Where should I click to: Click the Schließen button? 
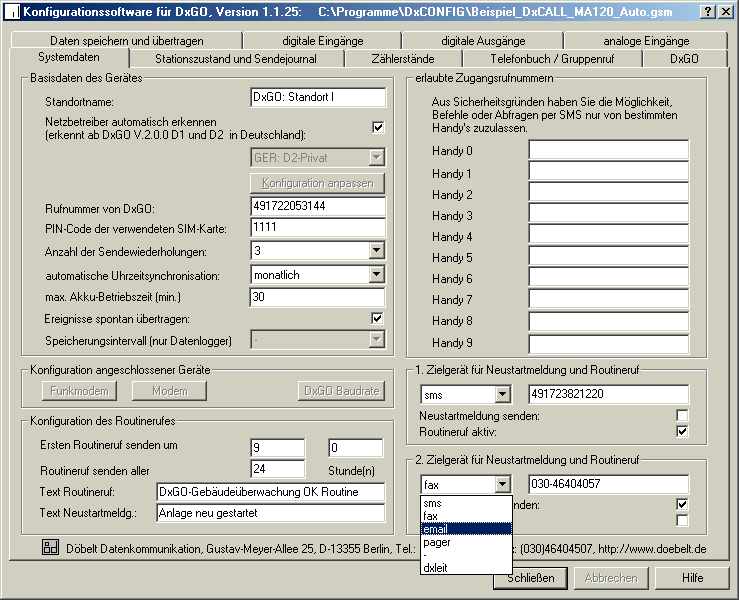coord(530,578)
